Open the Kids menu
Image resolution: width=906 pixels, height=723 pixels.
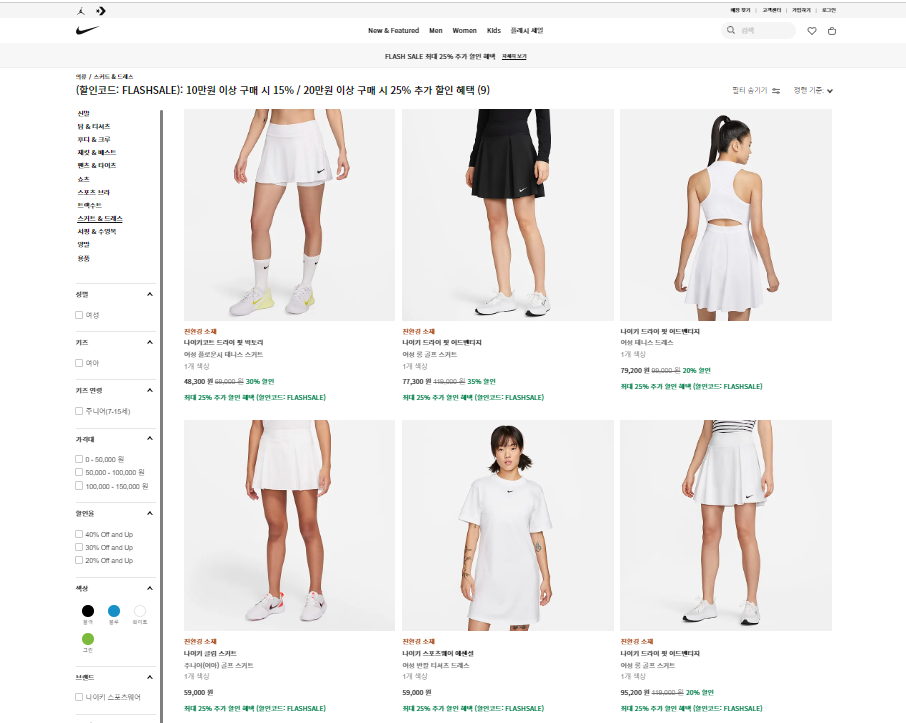tap(494, 31)
